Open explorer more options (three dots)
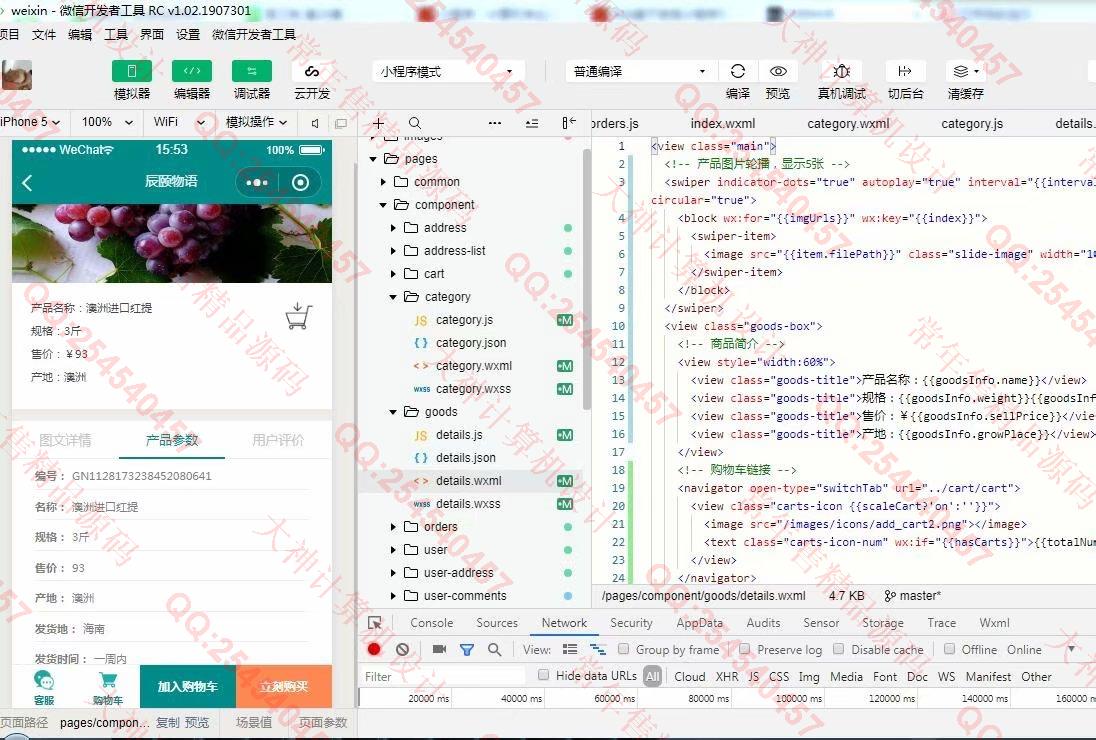Image resolution: width=1096 pixels, height=740 pixels. [x=495, y=123]
